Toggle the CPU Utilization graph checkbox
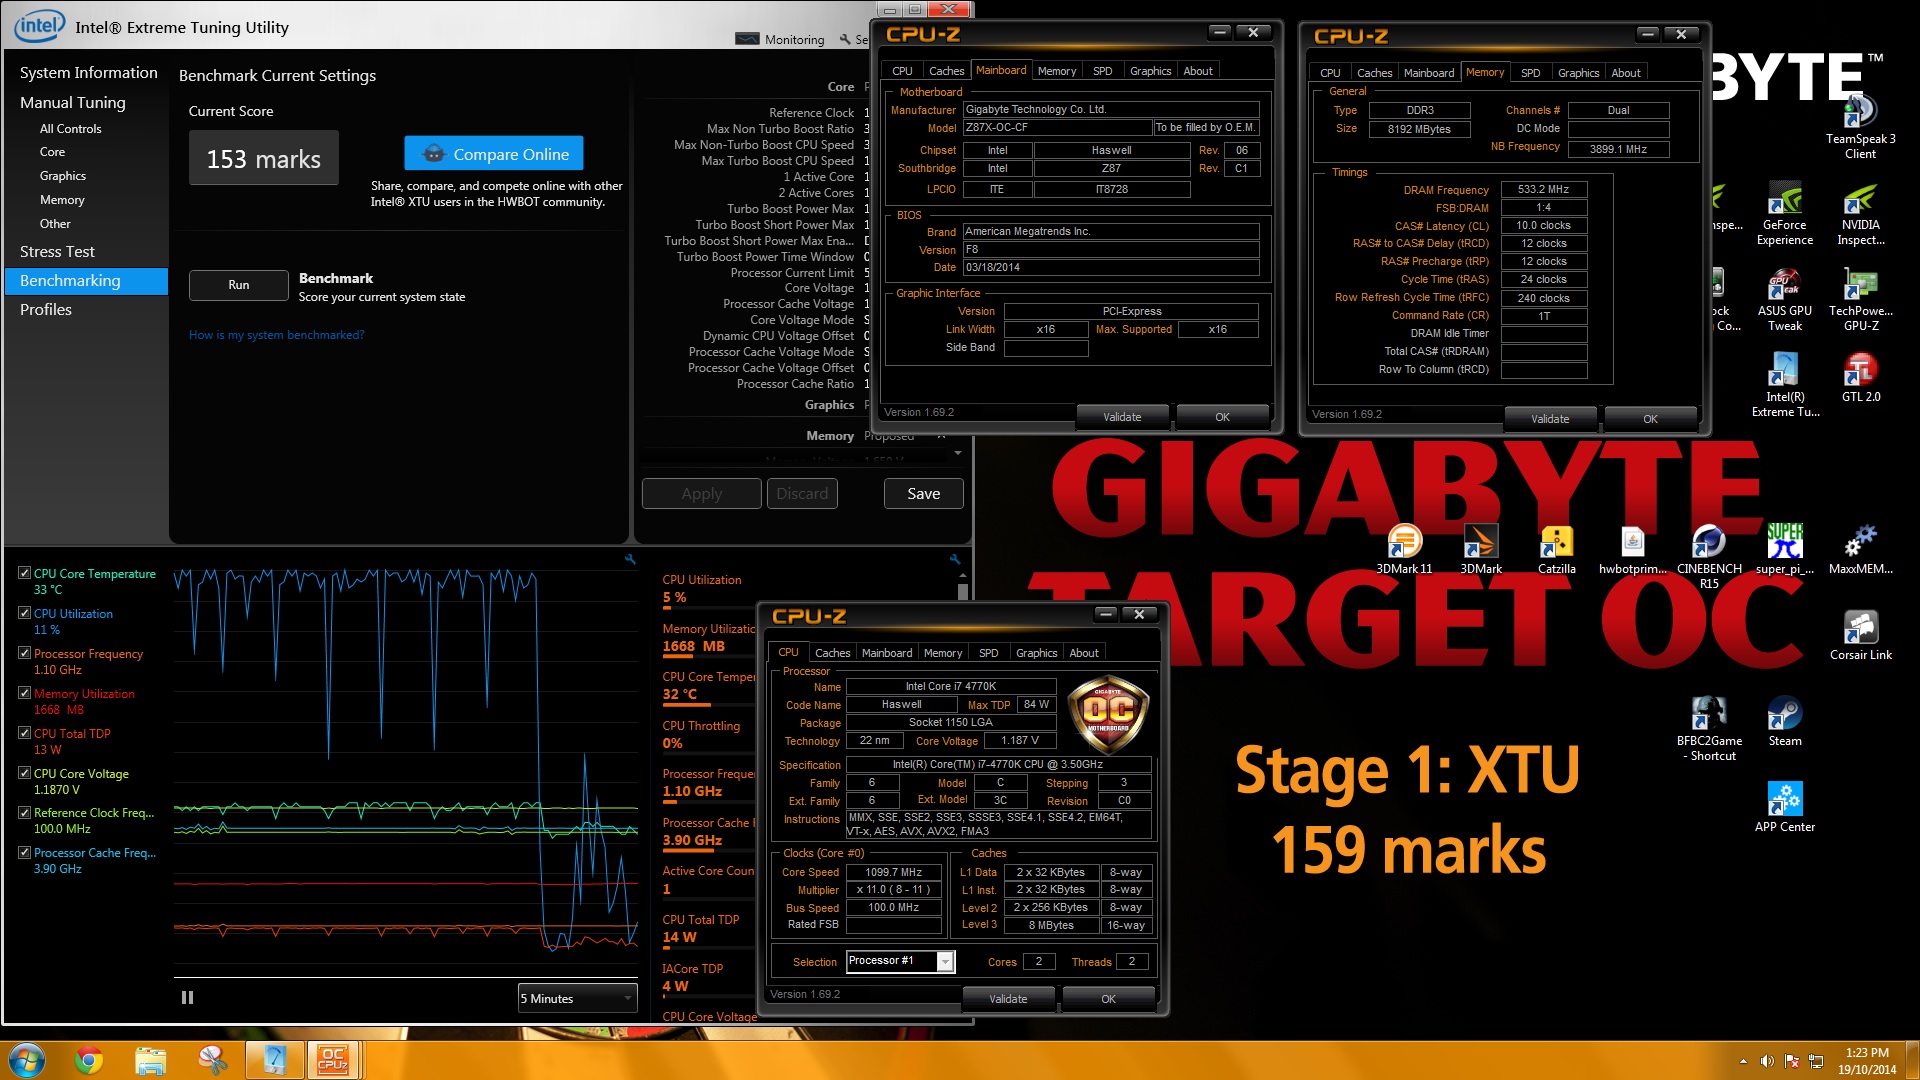The image size is (1920, 1080). (24, 613)
